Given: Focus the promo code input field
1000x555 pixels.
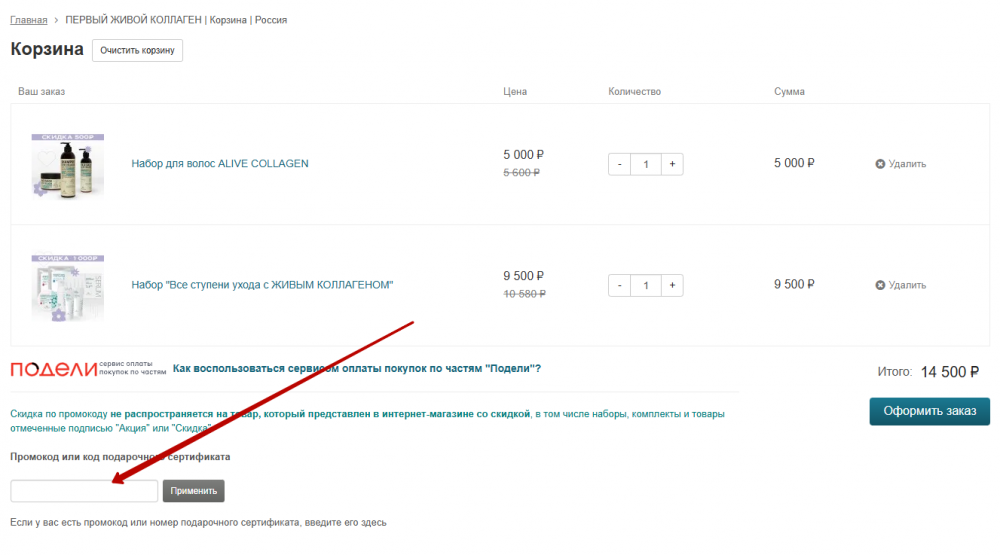Looking at the screenshot, I should click(x=84, y=491).
